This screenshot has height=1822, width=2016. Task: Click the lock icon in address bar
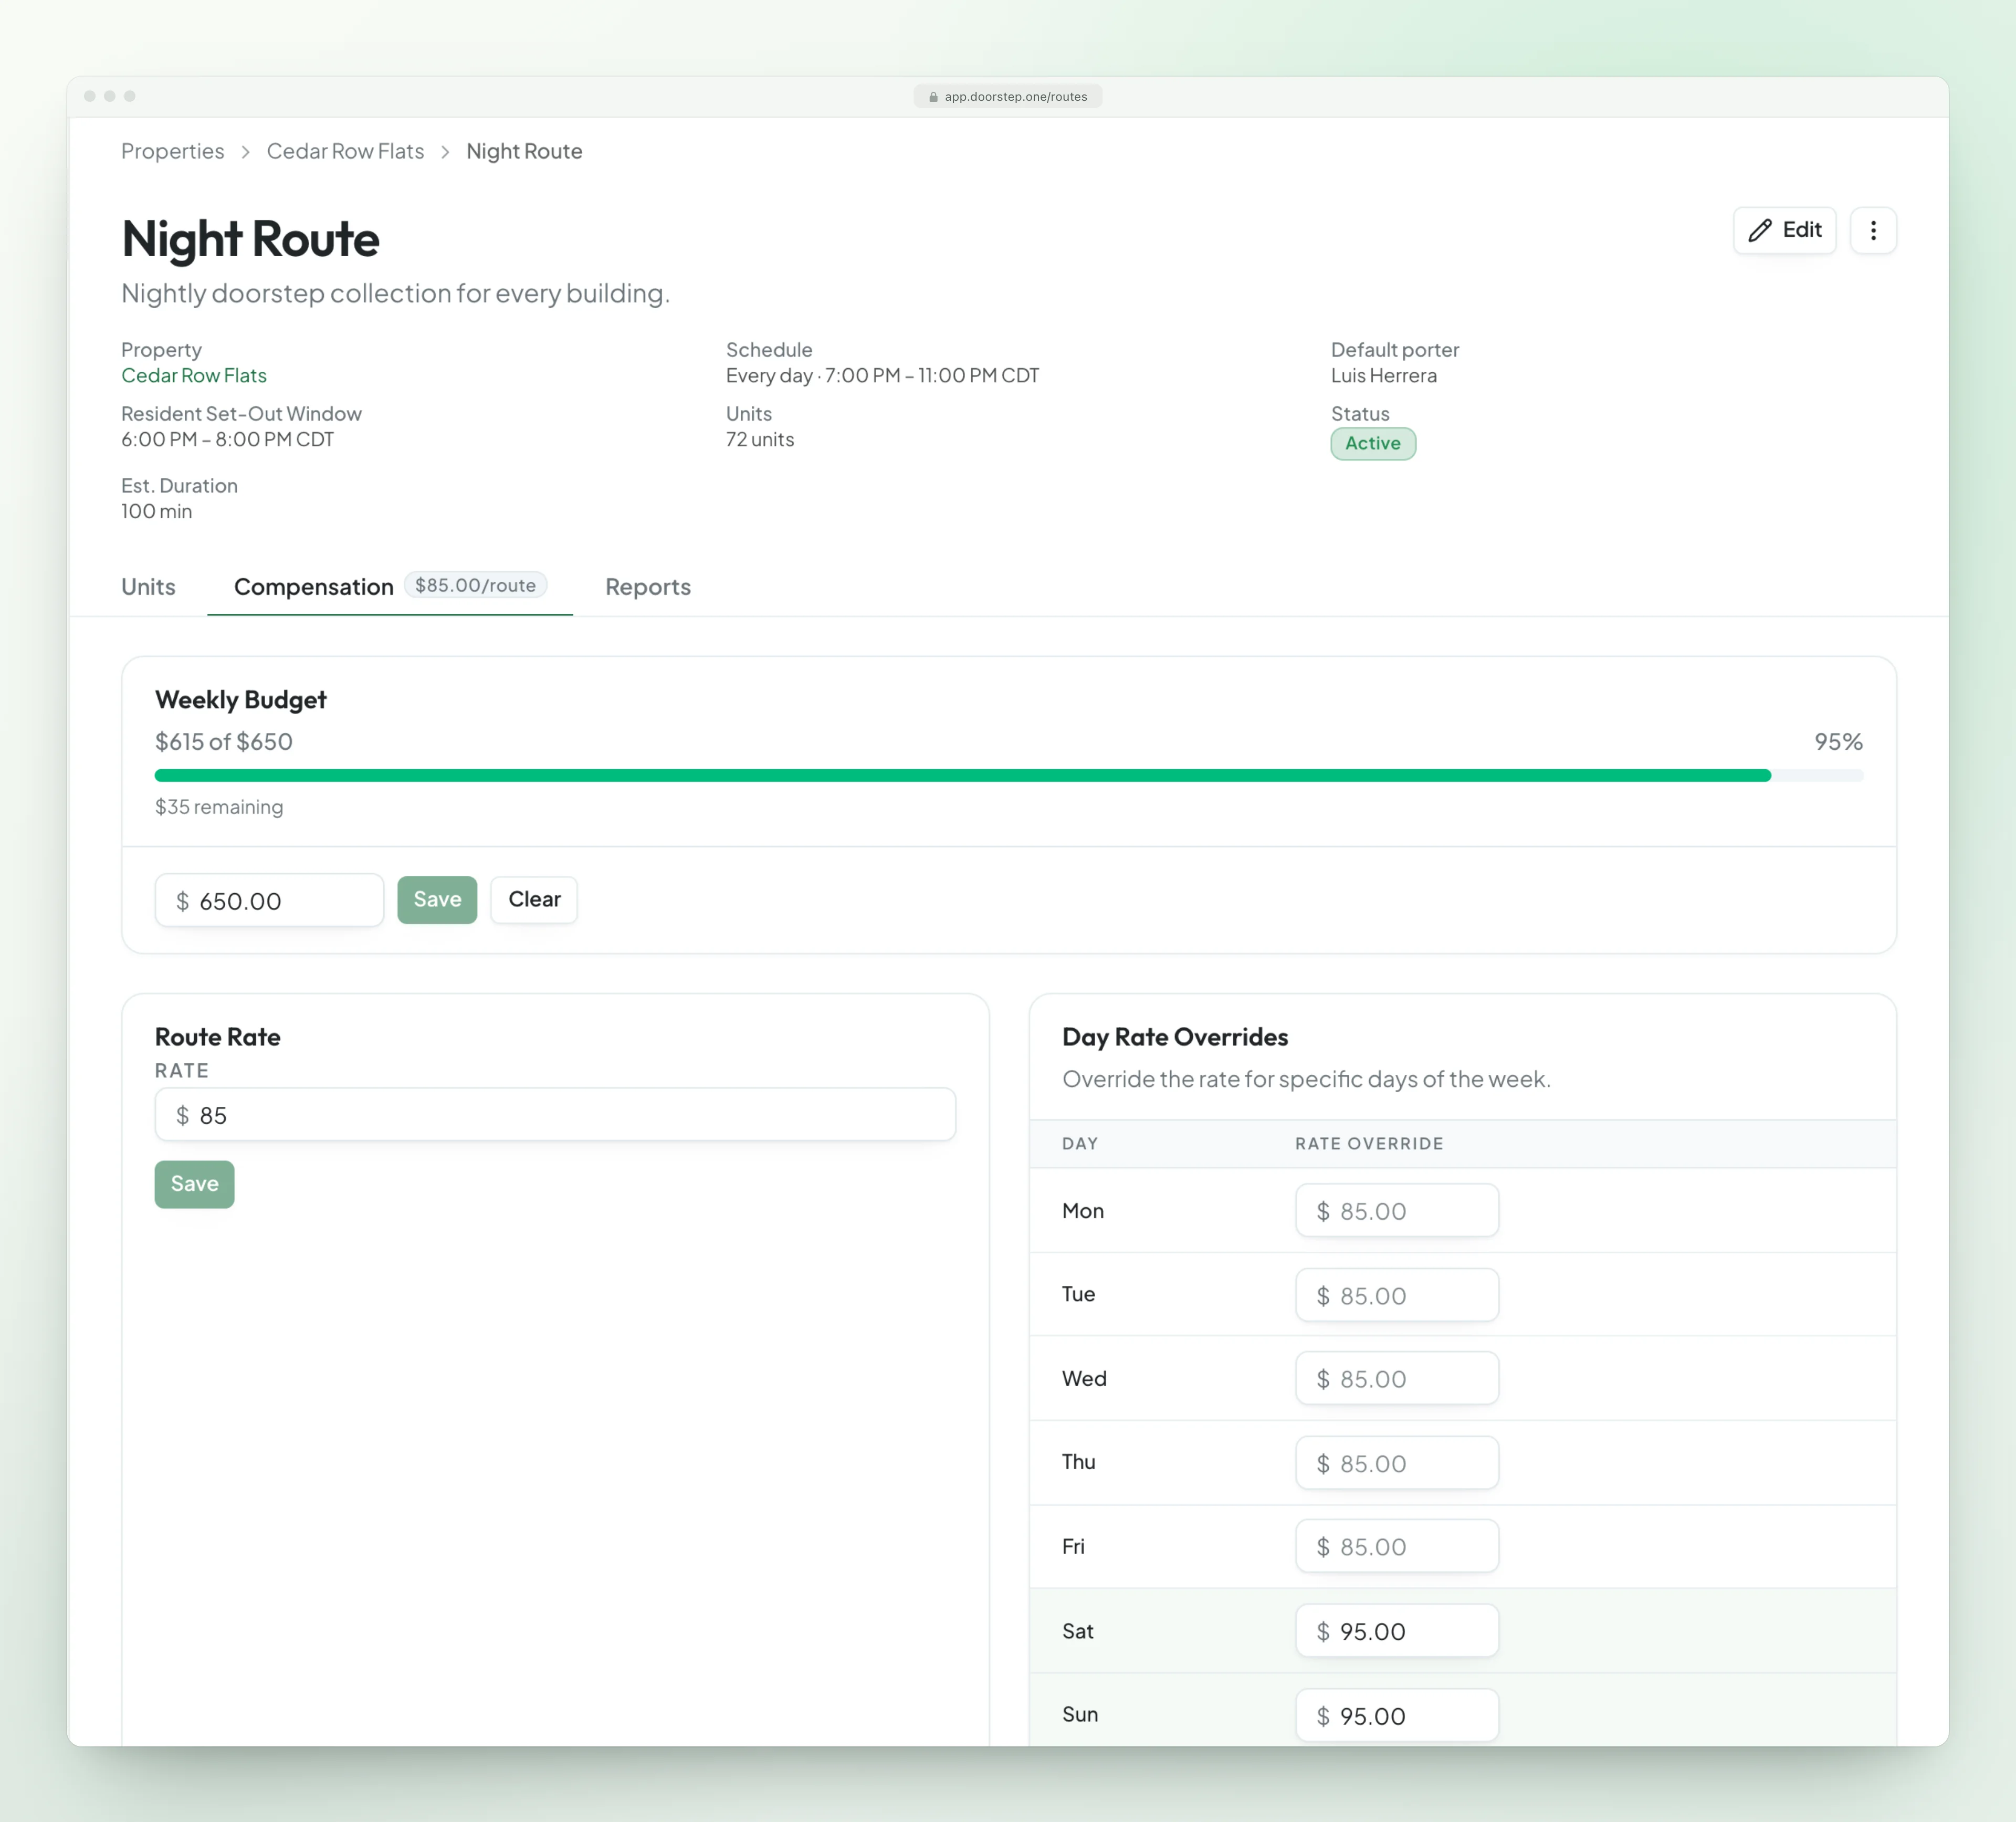(933, 97)
